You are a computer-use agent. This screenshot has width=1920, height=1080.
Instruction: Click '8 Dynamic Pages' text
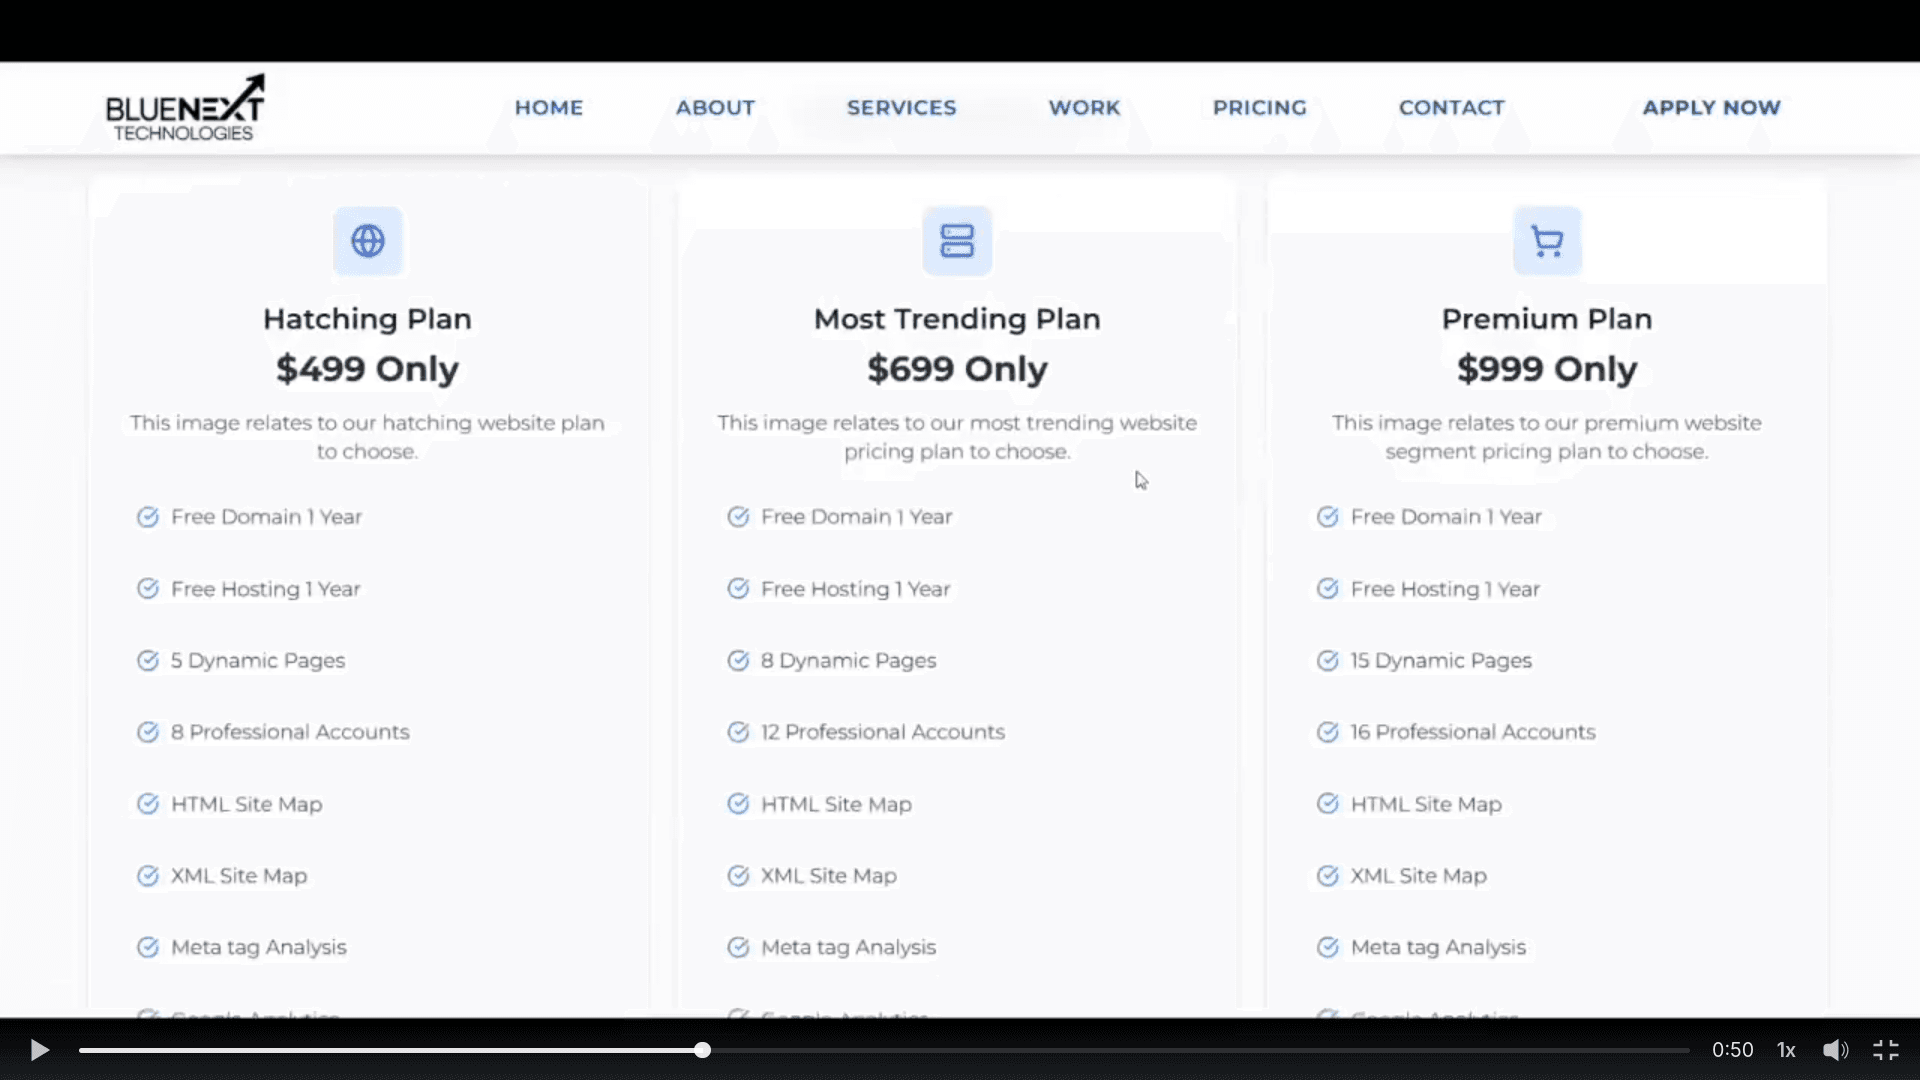click(x=848, y=661)
